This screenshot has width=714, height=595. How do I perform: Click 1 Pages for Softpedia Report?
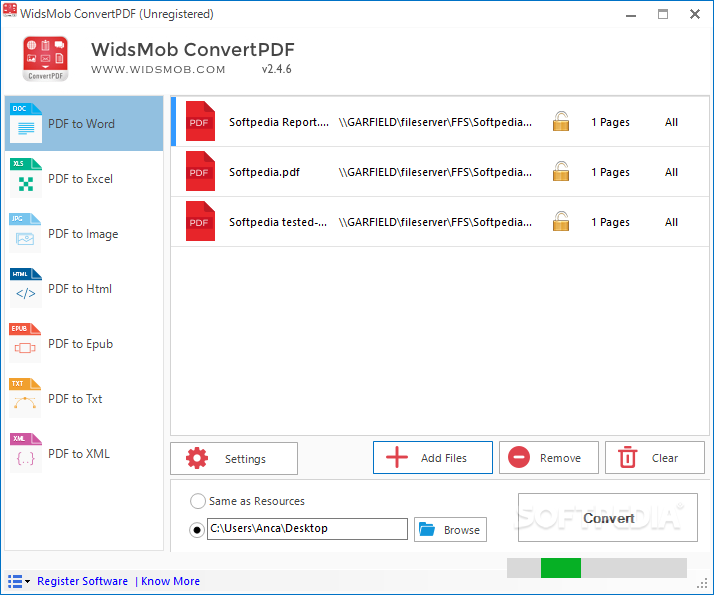click(610, 122)
